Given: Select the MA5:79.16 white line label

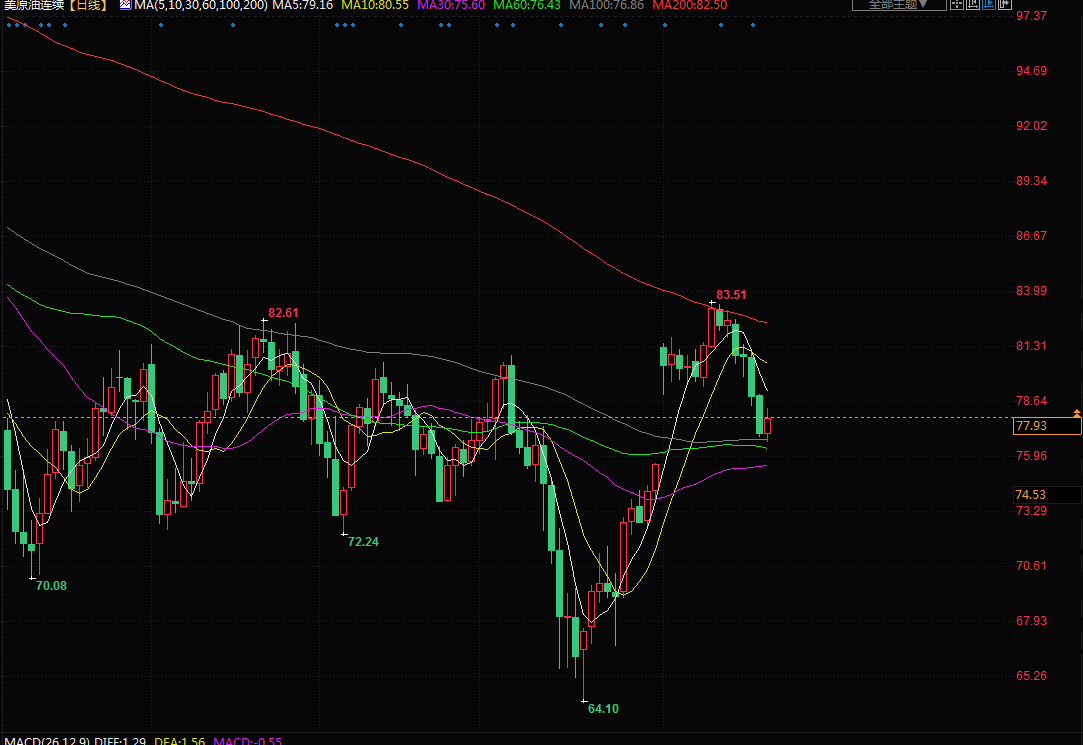Looking at the screenshot, I should [302, 5].
